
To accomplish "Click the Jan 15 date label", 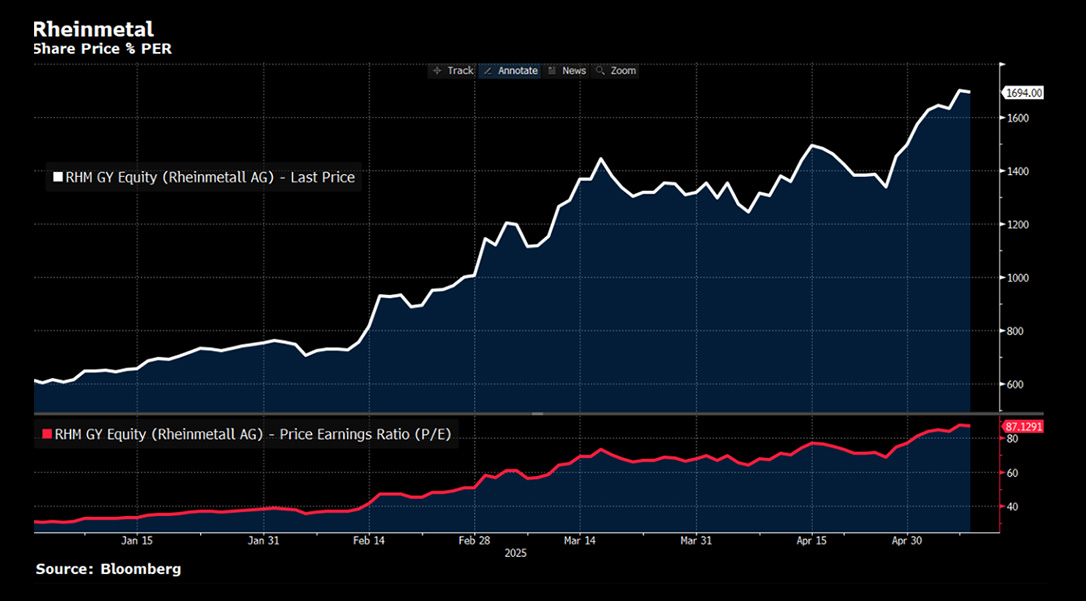I will [x=136, y=540].
